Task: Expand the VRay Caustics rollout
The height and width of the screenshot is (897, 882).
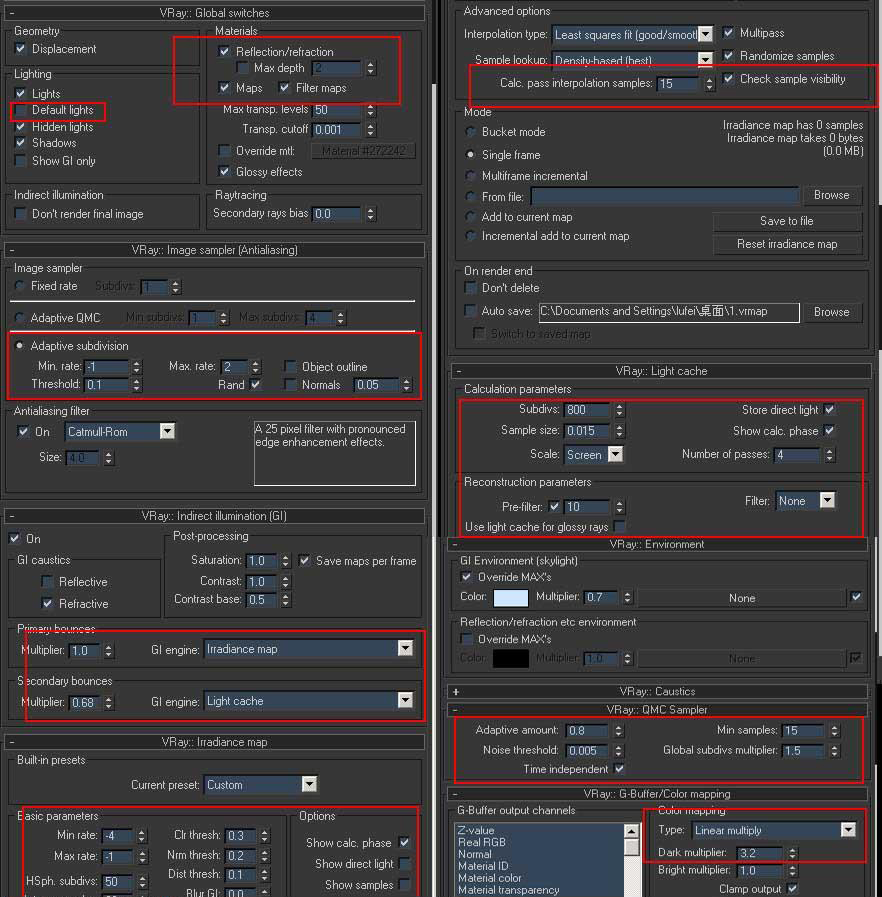Action: (657, 691)
